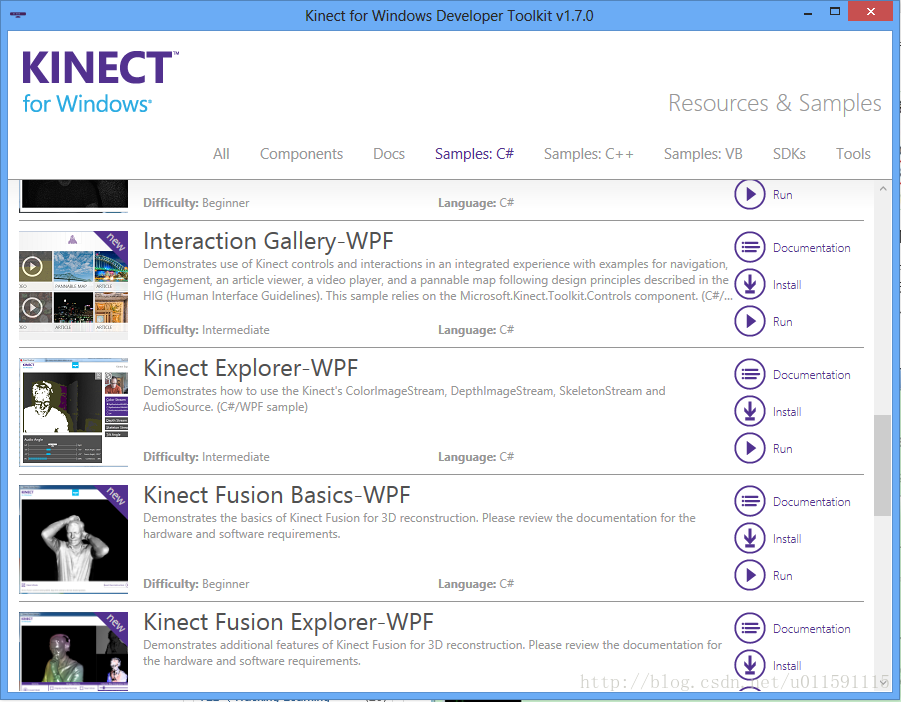Click the Install label for Kinect Fusion Basics-WPF
This screenshot has width=901, height=702.
click(x=787, y=539)
